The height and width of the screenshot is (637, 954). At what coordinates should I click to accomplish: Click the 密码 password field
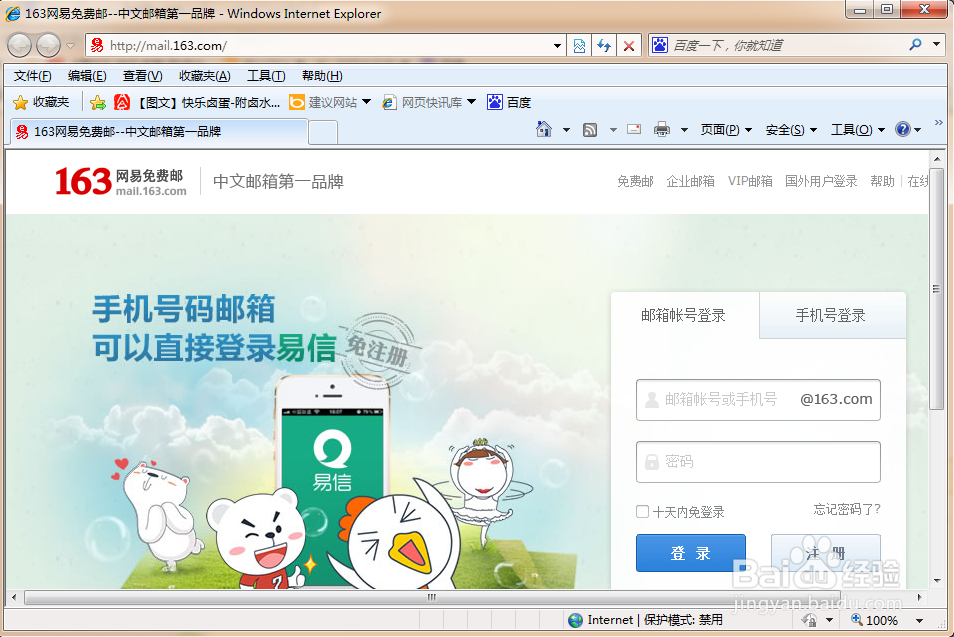(758, 462)
